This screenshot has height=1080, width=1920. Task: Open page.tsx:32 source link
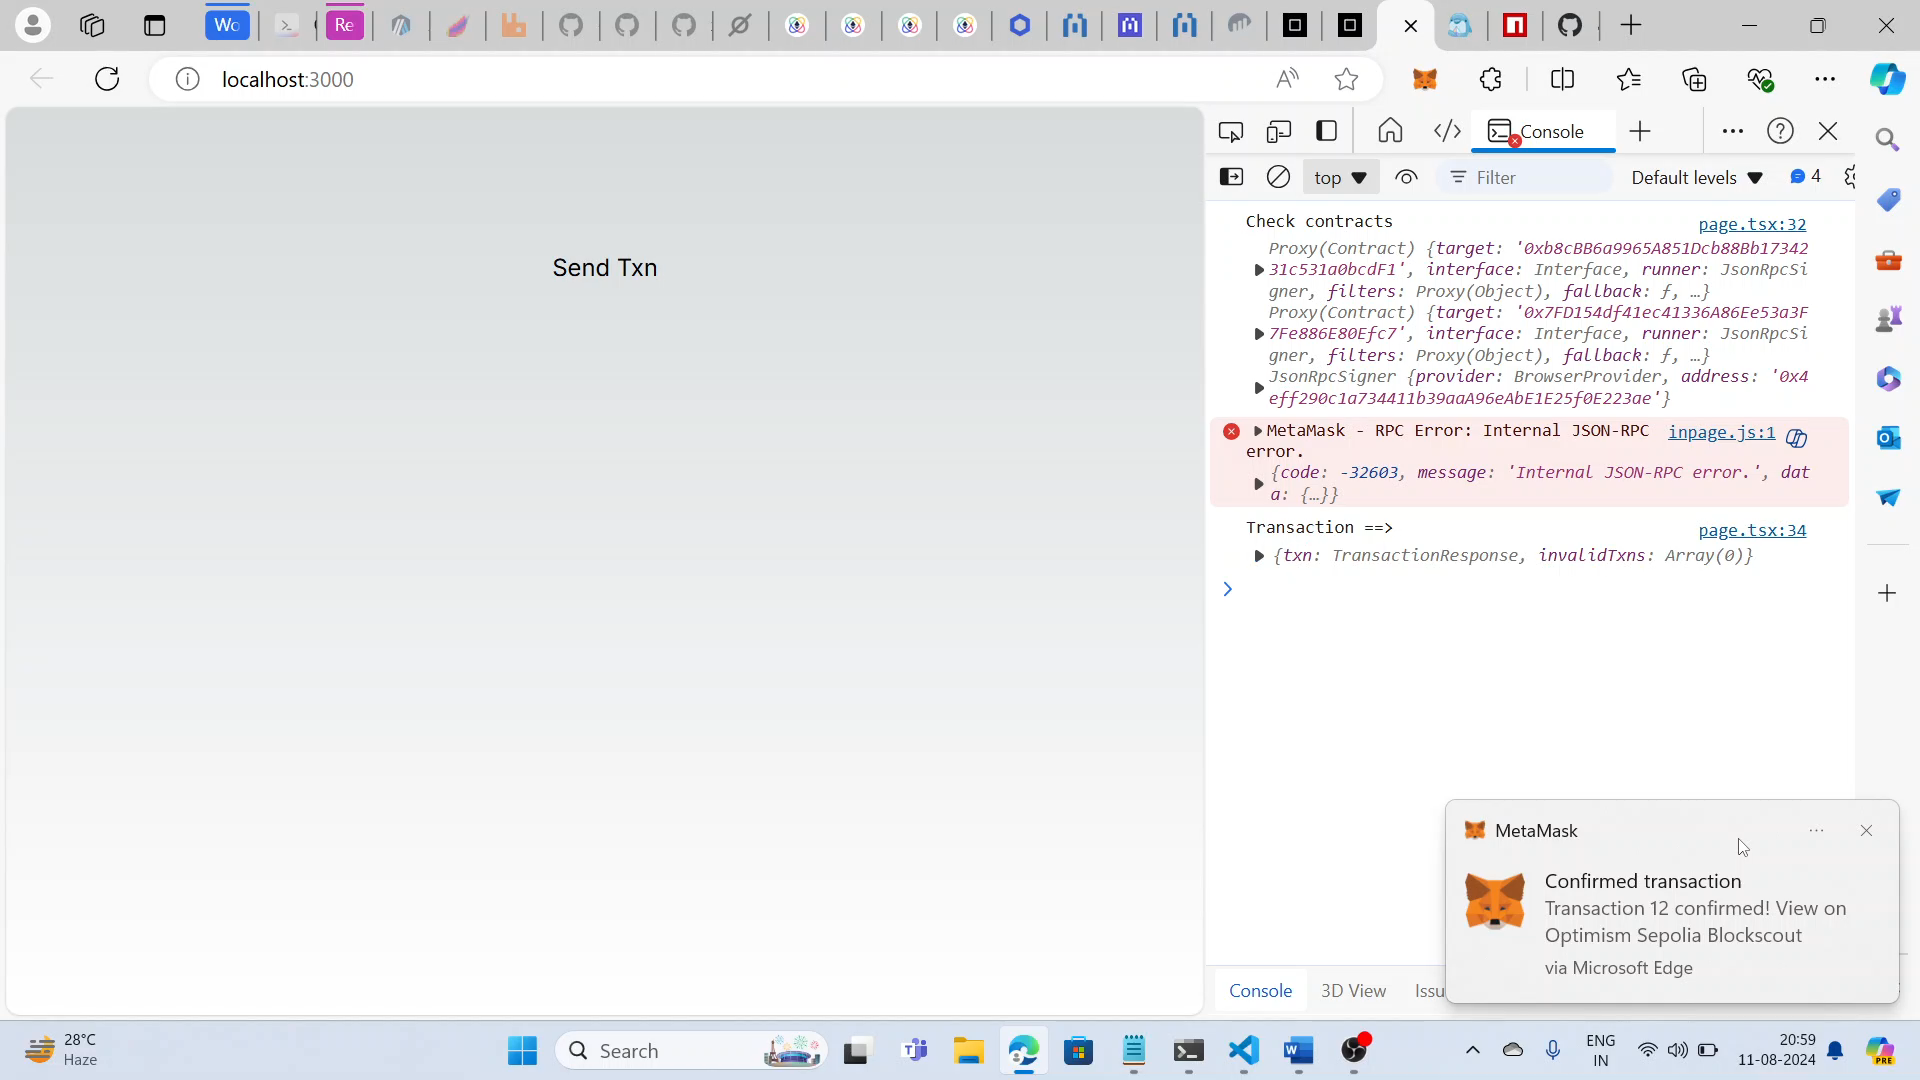(1752, 224)
